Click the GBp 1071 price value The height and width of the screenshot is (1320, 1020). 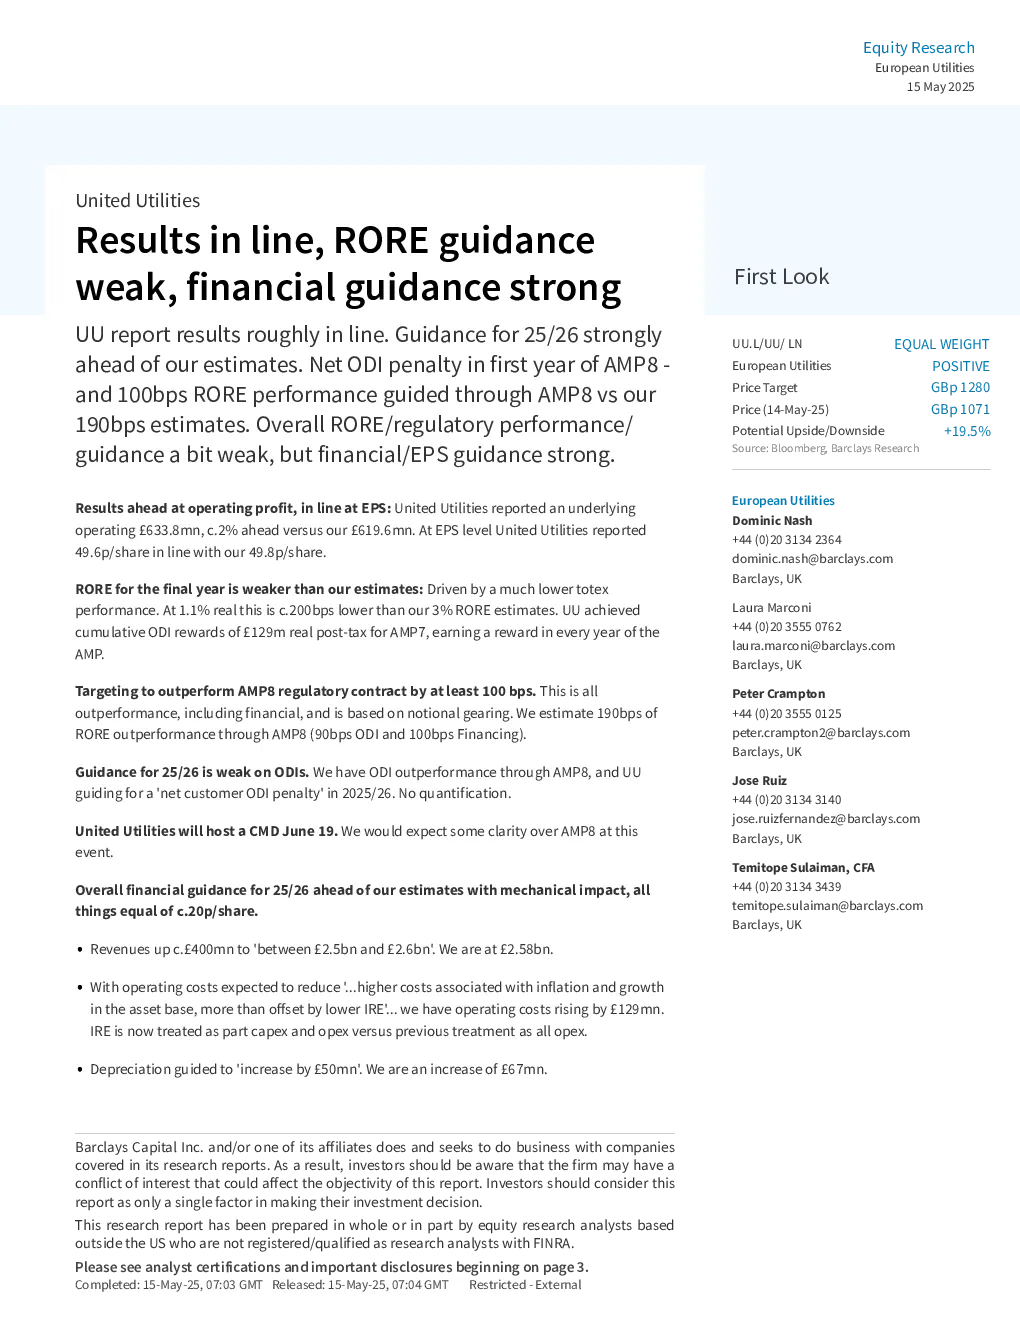click(960, 409)
